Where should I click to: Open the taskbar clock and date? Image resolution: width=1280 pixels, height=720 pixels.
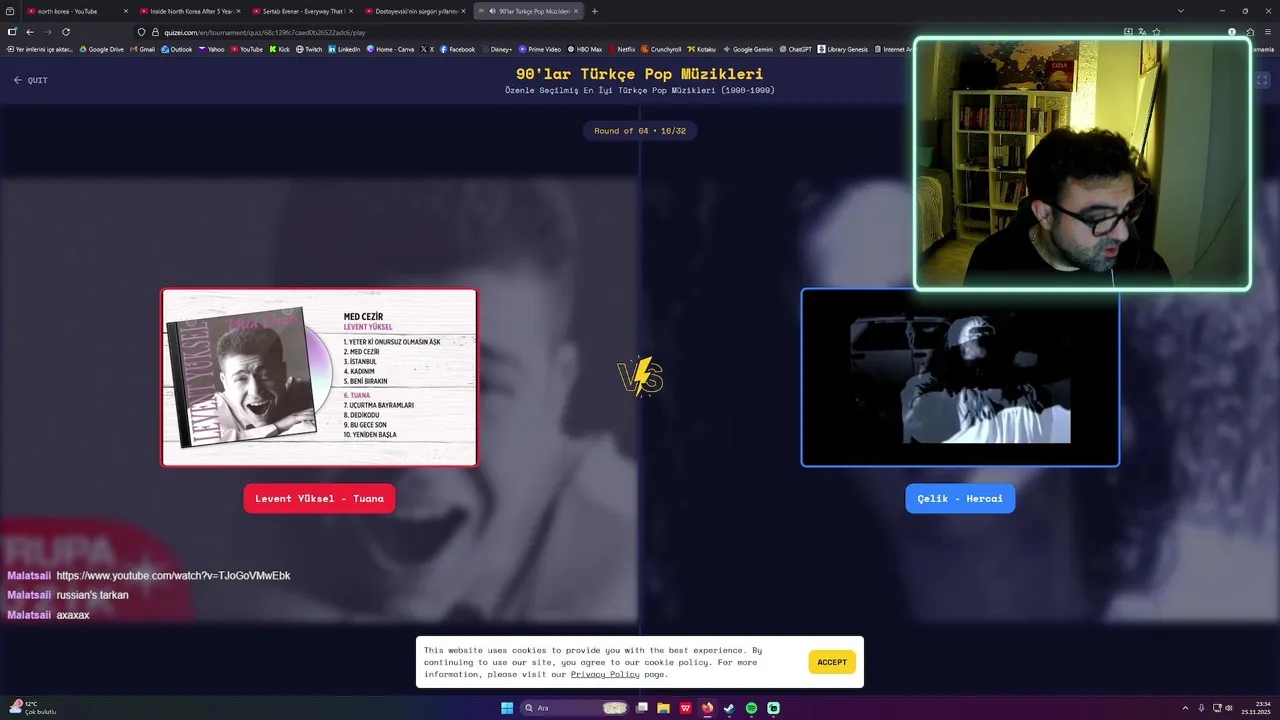click(x=1256, y=708)
